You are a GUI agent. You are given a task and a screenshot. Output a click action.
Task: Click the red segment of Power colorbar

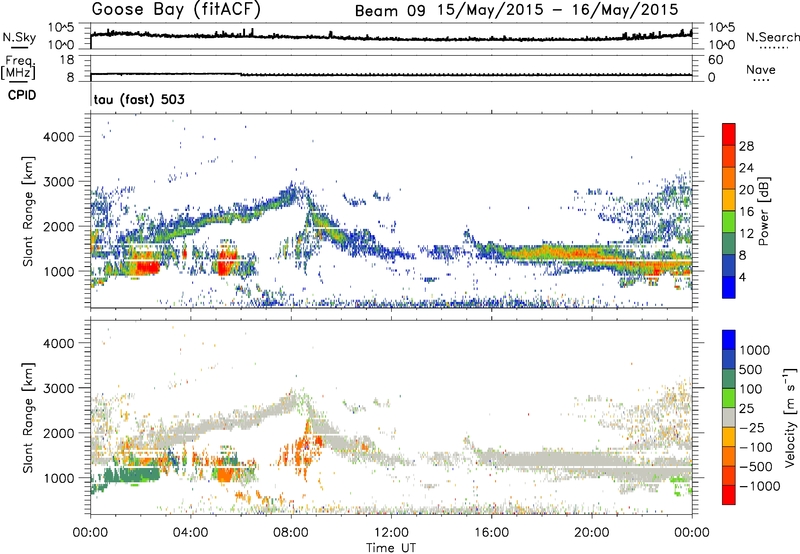[x=729, y=134]
